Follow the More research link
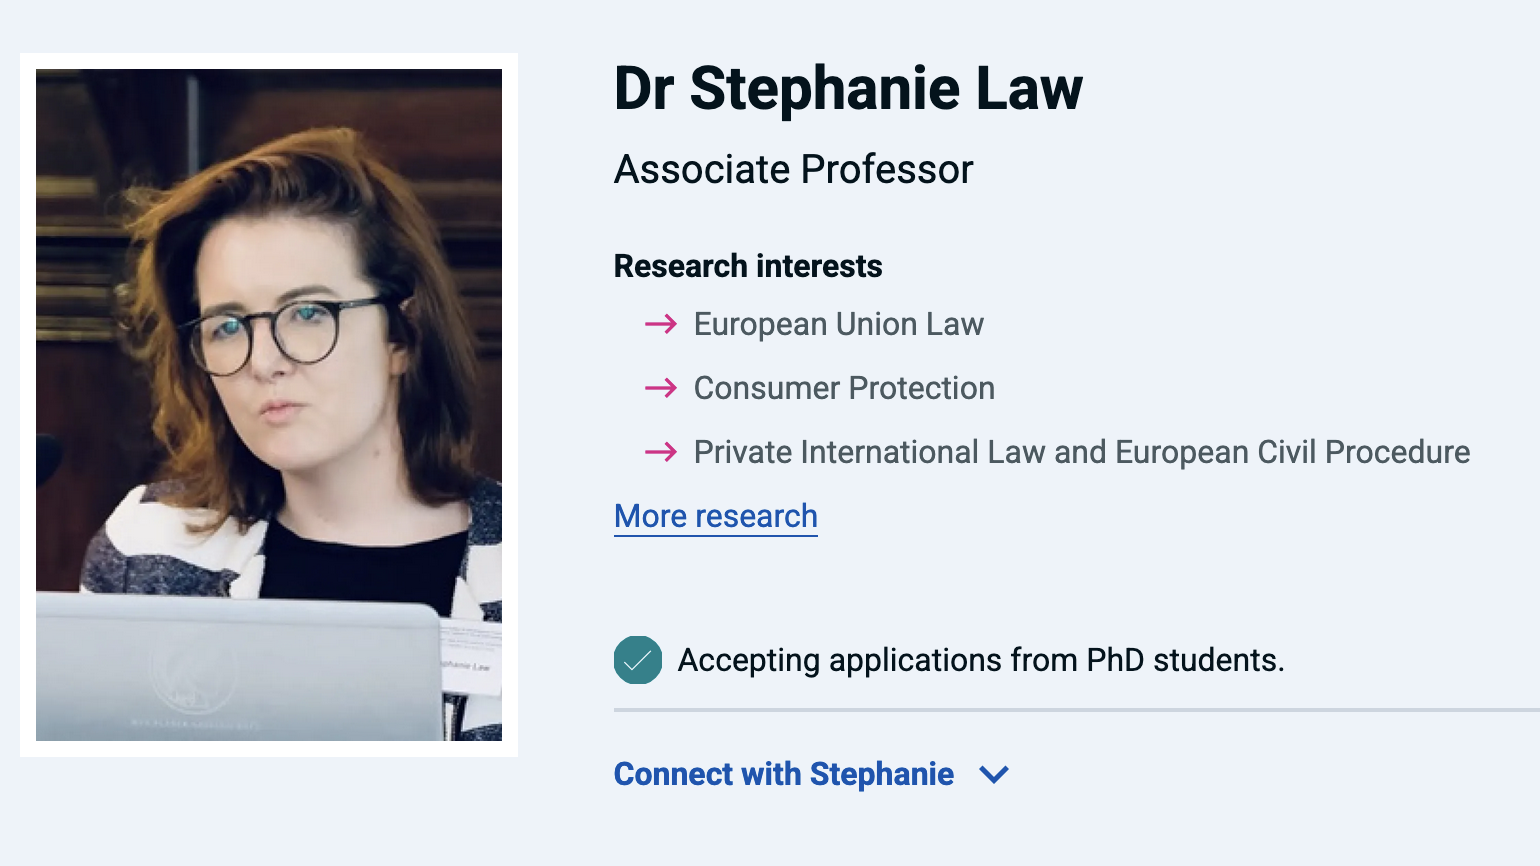The height and width of the screenshot is (866, 1540). click(716, 516)
